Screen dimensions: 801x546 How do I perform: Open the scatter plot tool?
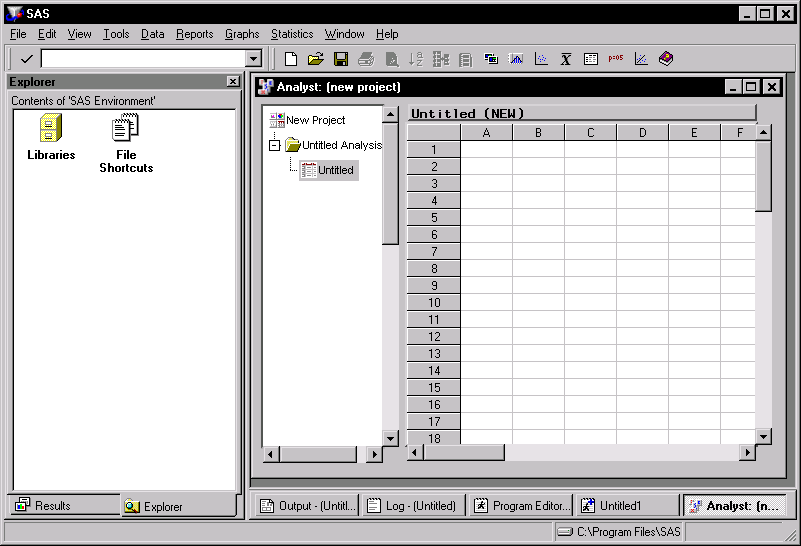pyautogui.click(x=542, y=59)
